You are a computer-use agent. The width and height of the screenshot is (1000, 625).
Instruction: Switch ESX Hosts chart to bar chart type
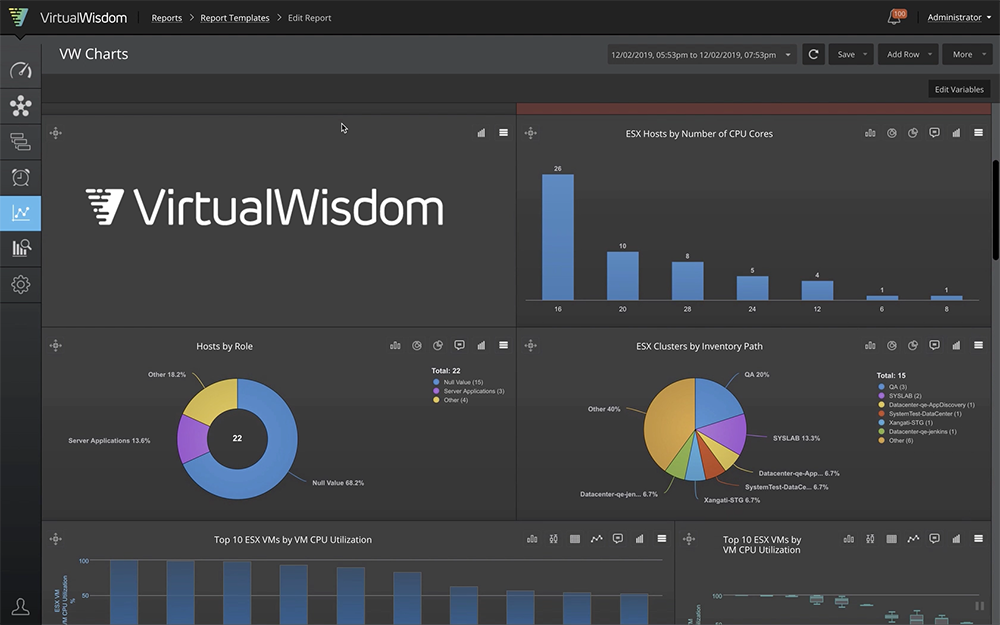tap(870, 133)
